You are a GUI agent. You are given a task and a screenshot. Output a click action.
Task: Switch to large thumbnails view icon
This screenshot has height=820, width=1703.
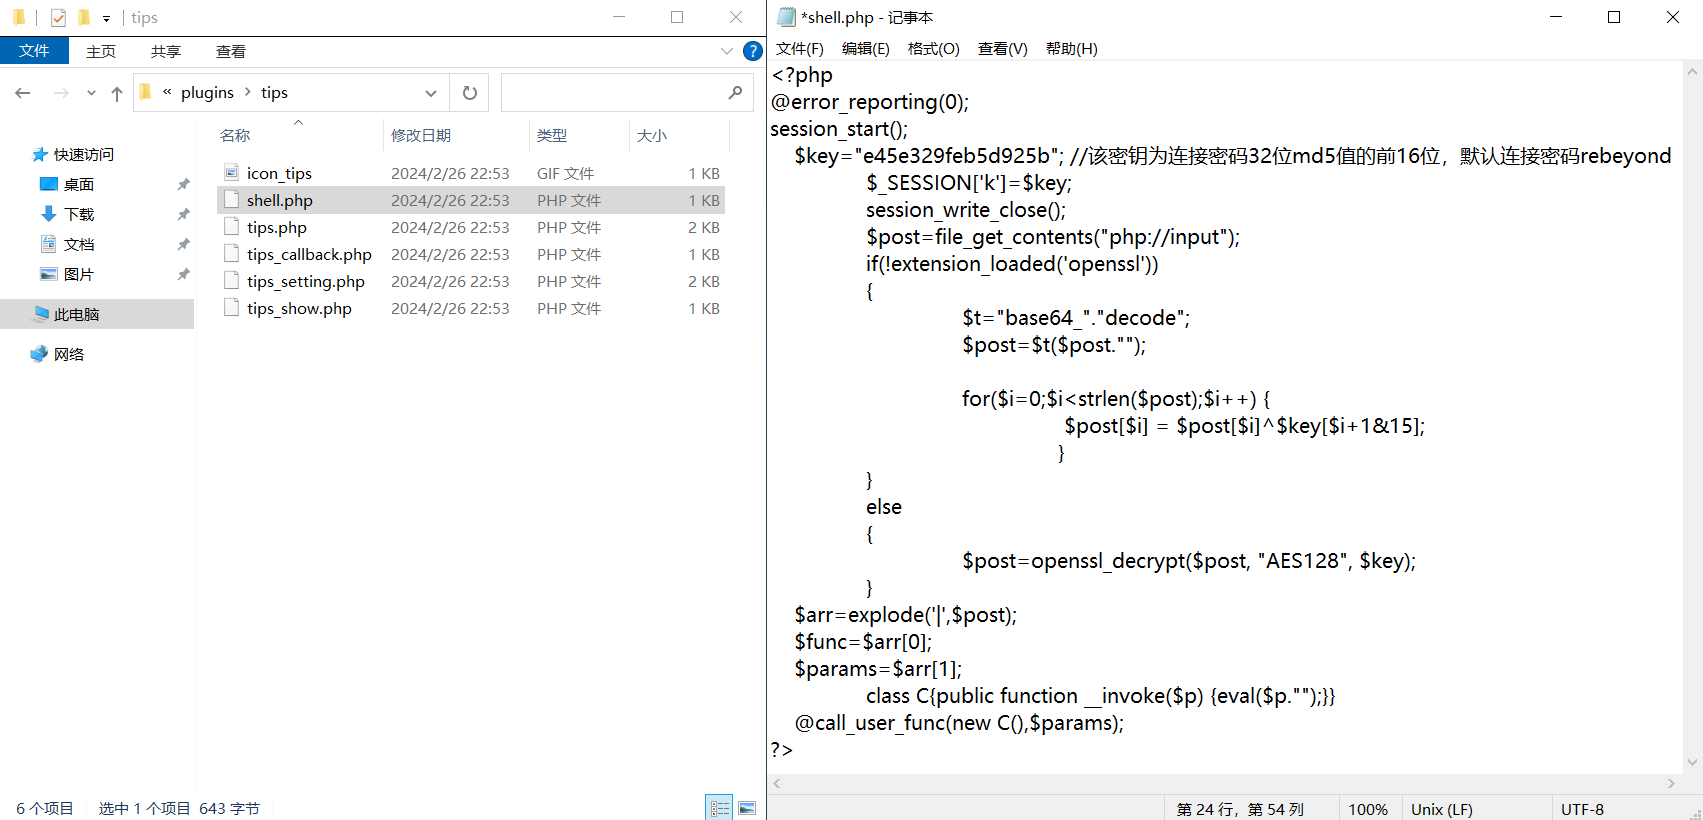747,808
